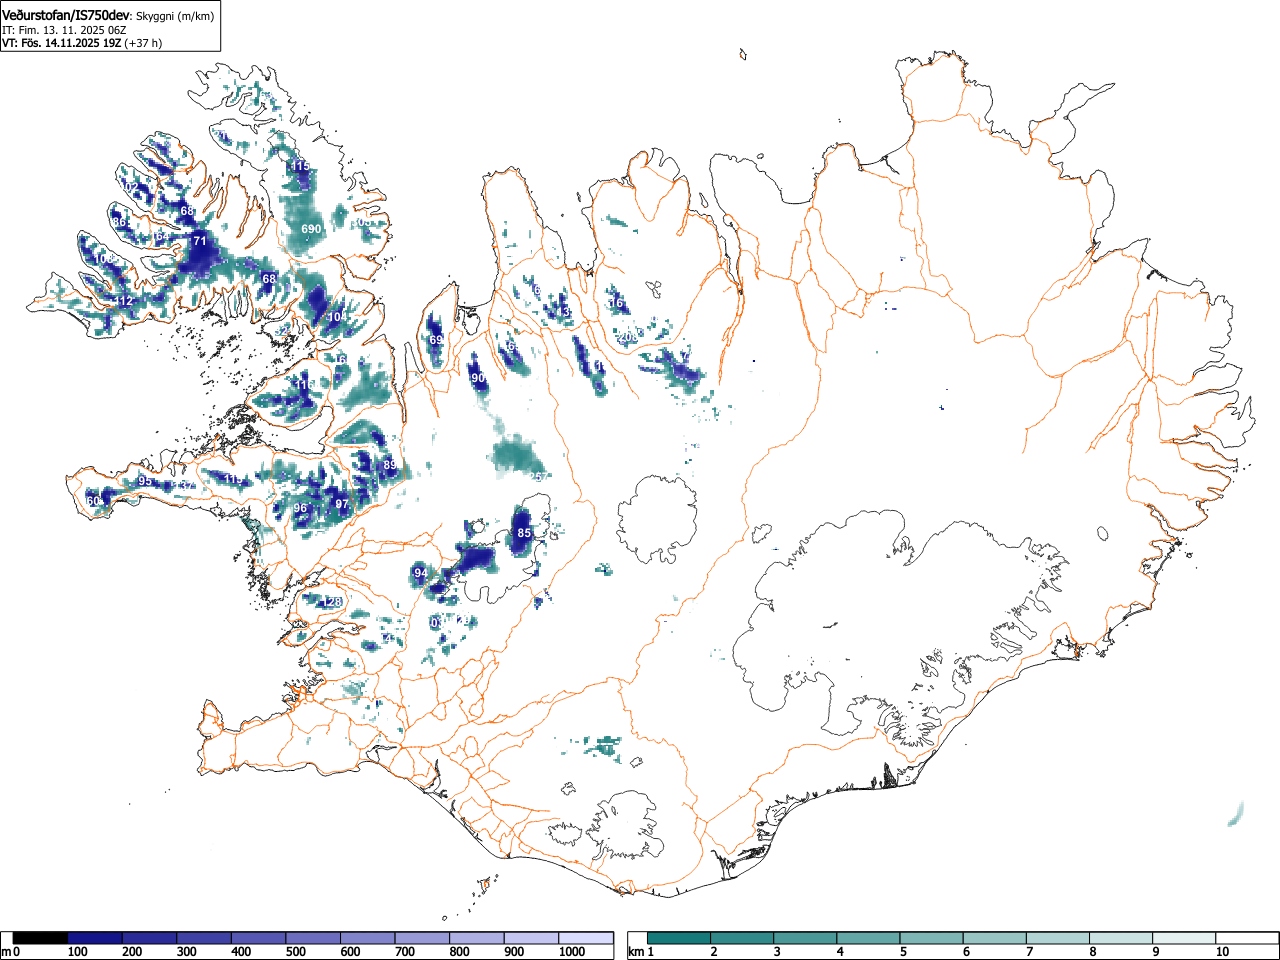
Task: Click the 600 tick label on meter scale
Action: click(350, 952)
